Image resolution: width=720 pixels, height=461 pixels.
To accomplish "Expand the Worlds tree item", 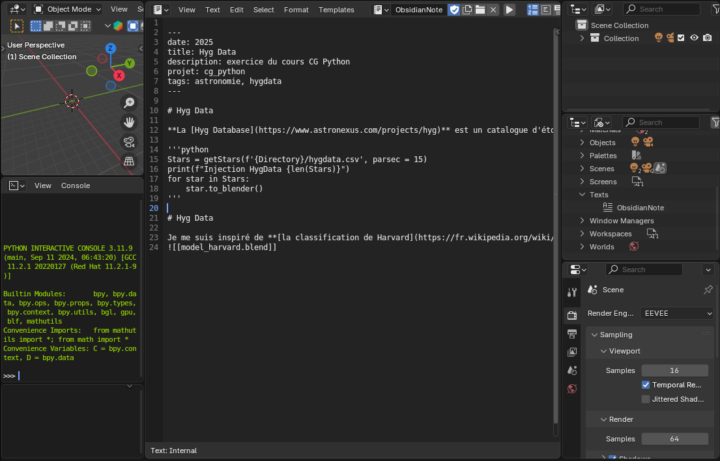I will tap(582, 247).
